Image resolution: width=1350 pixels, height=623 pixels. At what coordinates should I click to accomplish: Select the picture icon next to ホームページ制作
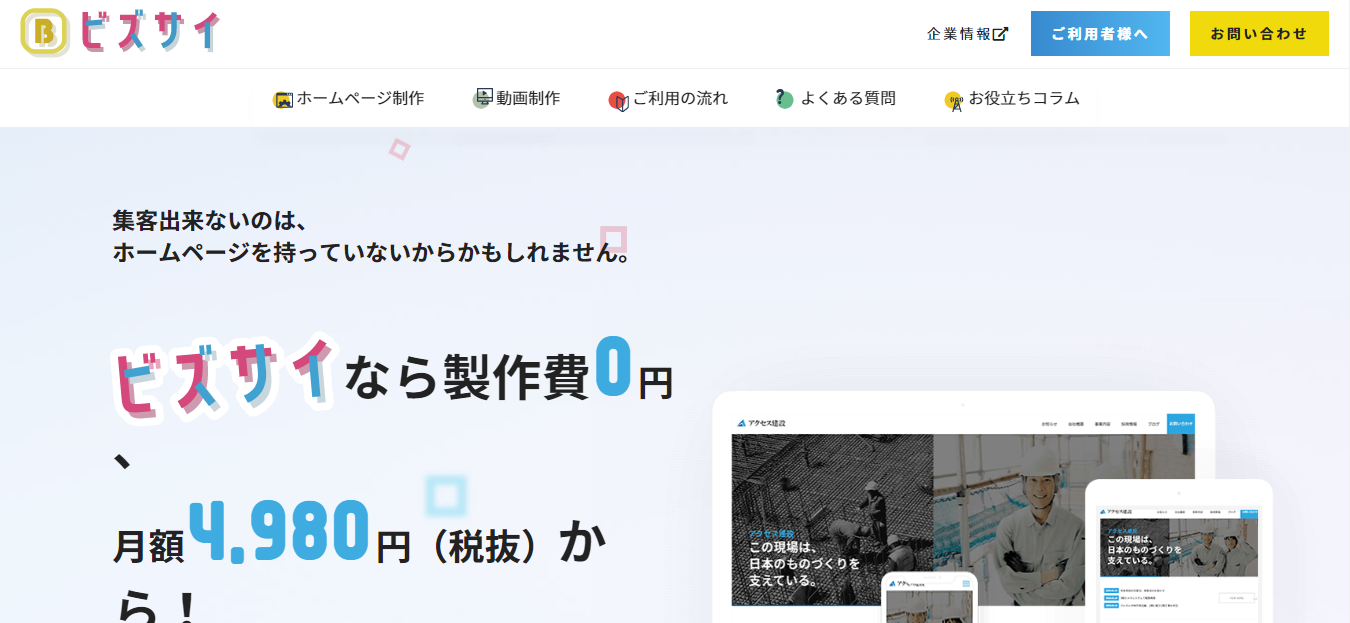281,98
